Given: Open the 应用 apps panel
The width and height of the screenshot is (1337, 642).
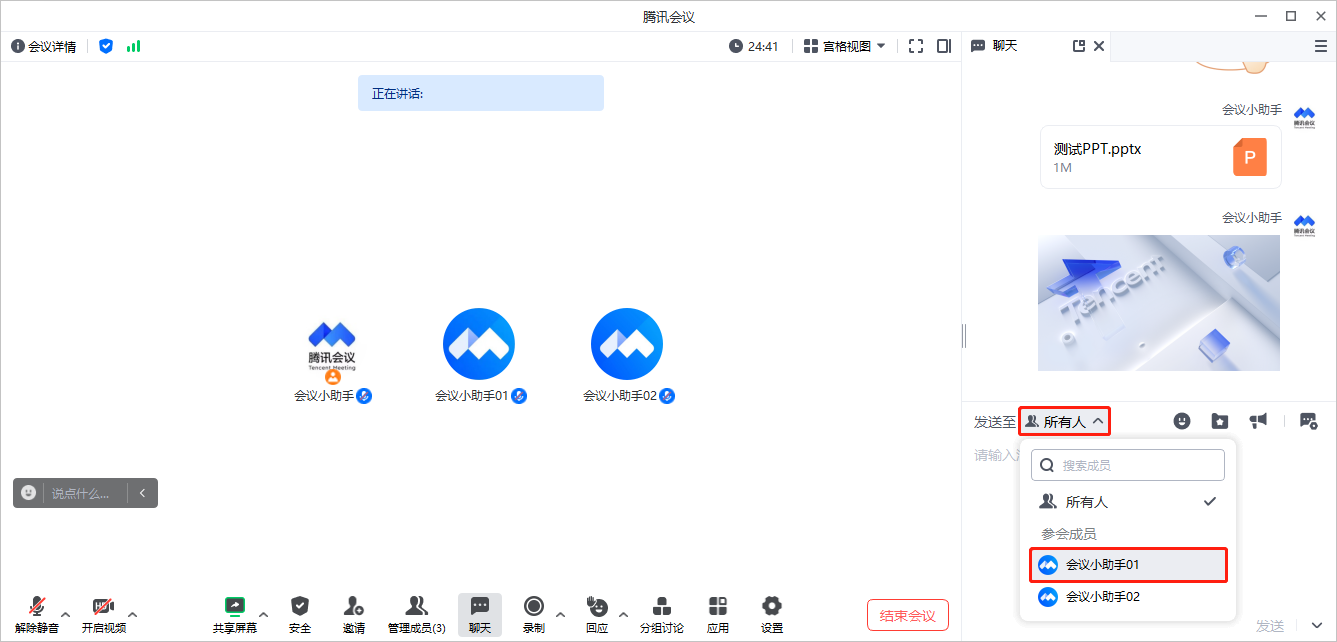Looking at the screenshot, I should click(x=718, y=615).
